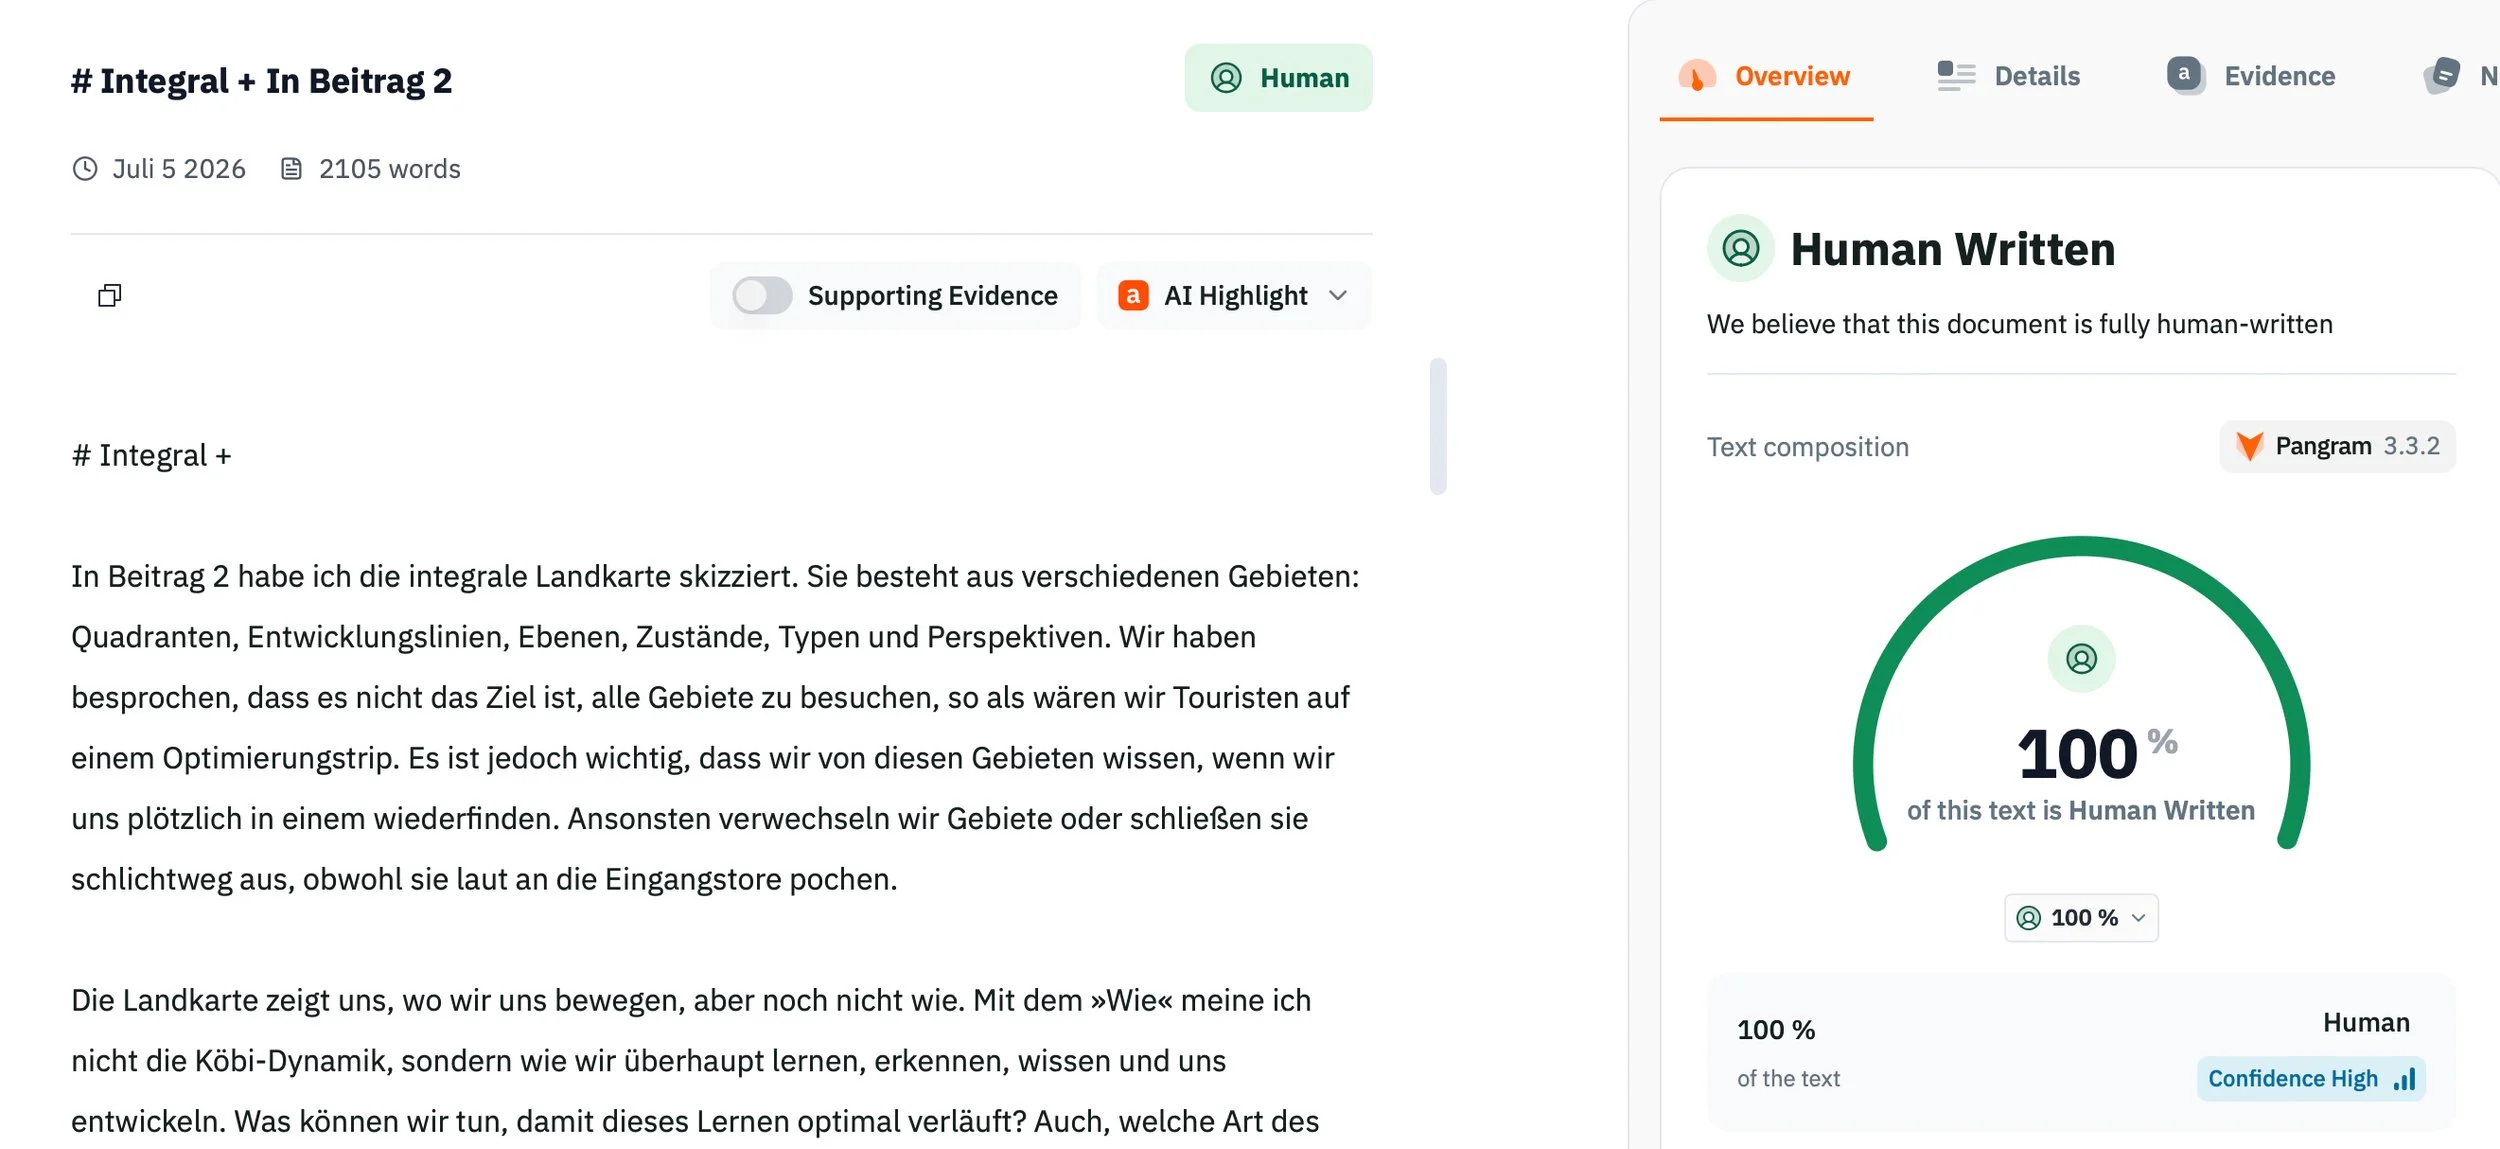Click the orange AI Highlight icon
Viewport: 2500px width, 1149px height.
click(1132, 295)
